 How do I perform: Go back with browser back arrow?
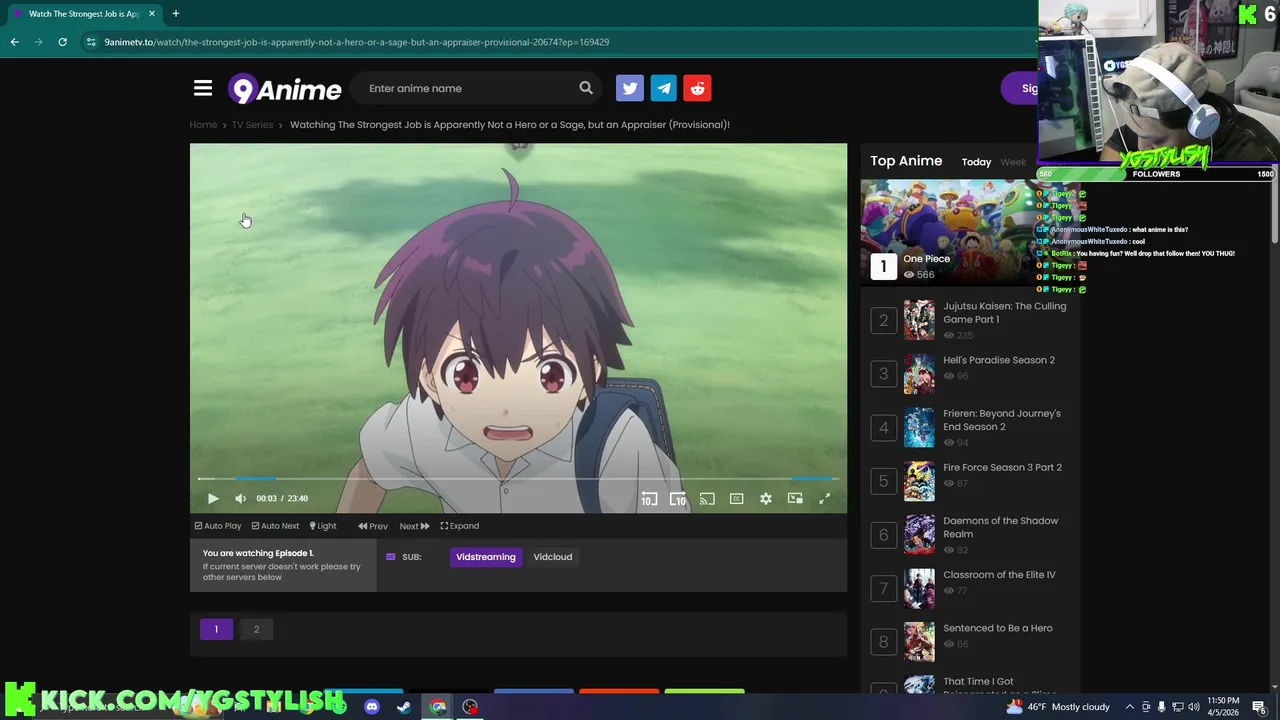coord(14,42)
